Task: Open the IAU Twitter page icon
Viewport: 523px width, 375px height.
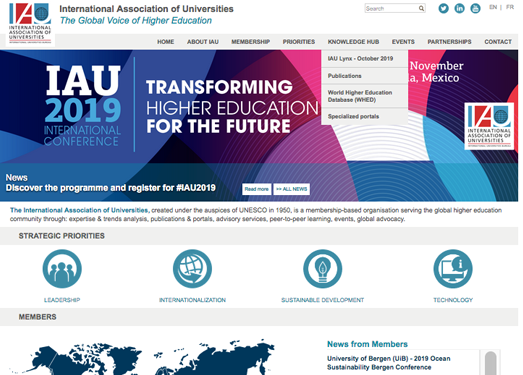Action: tap(443, 8)
